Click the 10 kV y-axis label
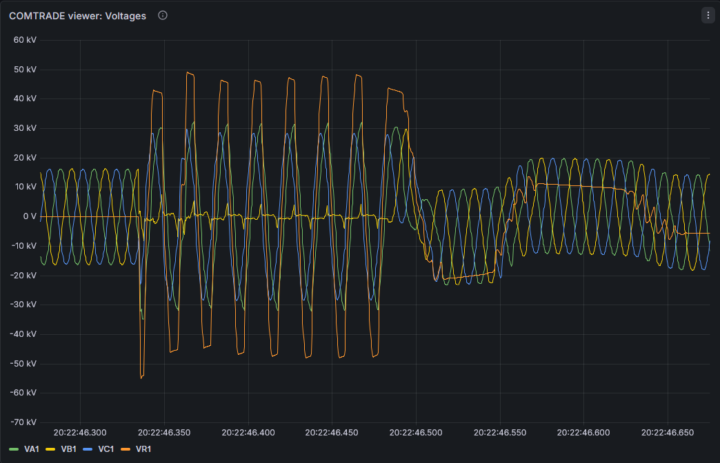Viewport: 720px width, 463px height. [x=25, y=186]
